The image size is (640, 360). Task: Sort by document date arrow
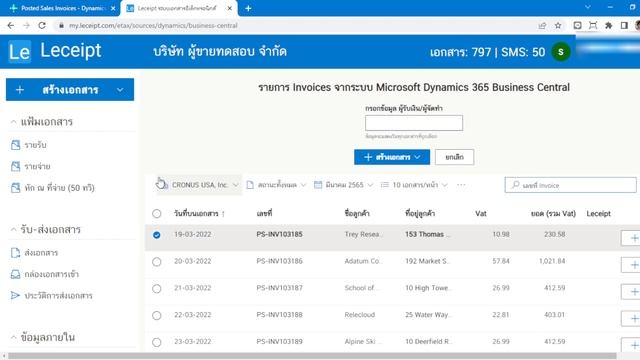pyautogui.click(x=223, y=214)
